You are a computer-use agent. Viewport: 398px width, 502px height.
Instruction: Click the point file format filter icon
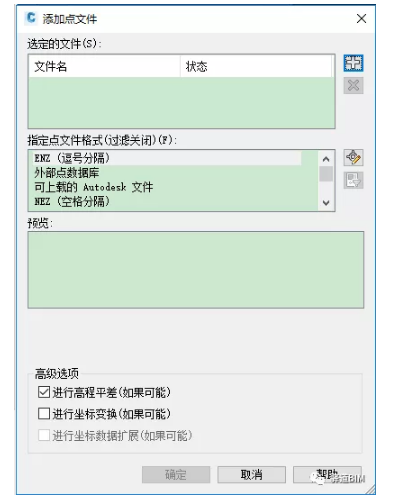(353, 180)
